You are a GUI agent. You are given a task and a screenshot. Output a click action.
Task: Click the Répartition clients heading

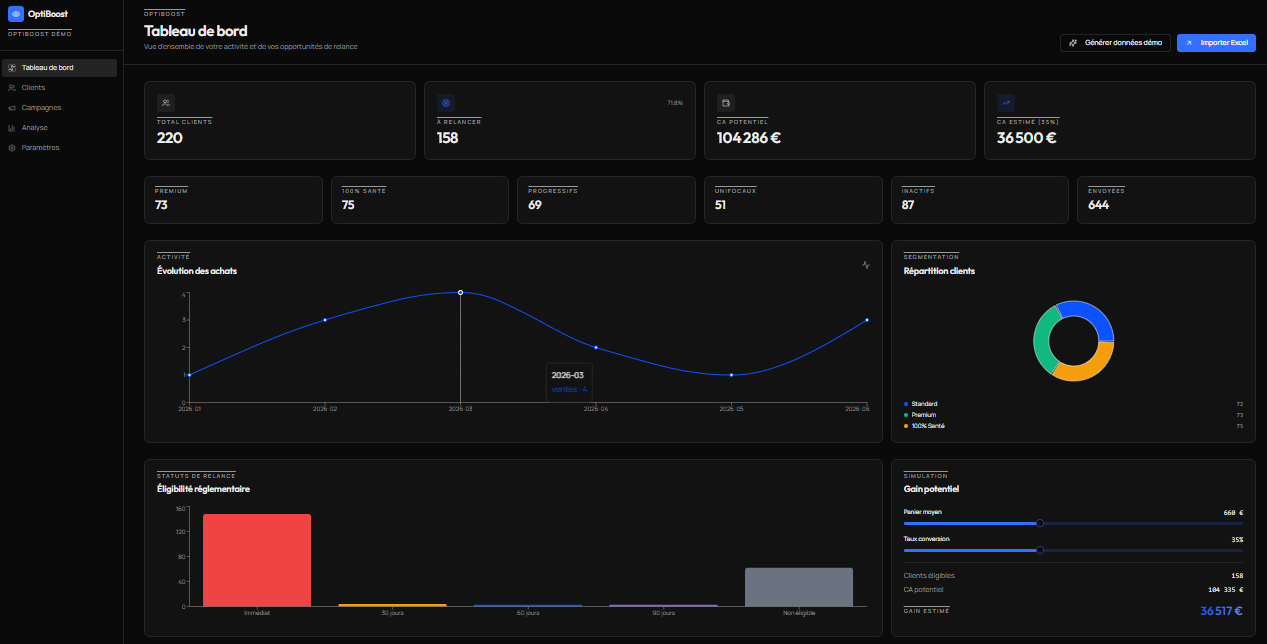[939, 271]
